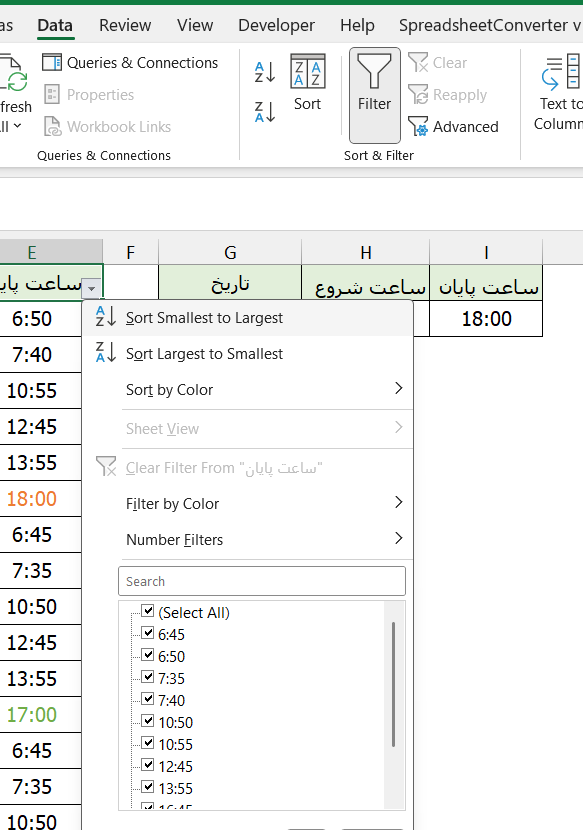
Task: Click the Properties icon
Action: coord(52,95)
